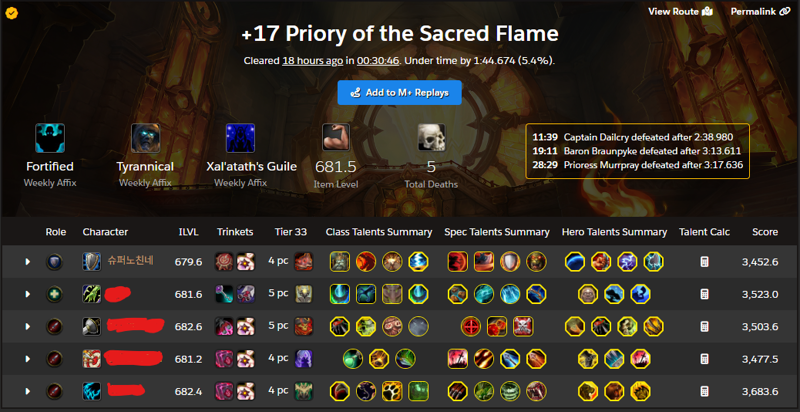Image resolution: width=800 pixels, height=412 pixels.
Task: Click the Fortified affix icon
Action: [50, 138]
